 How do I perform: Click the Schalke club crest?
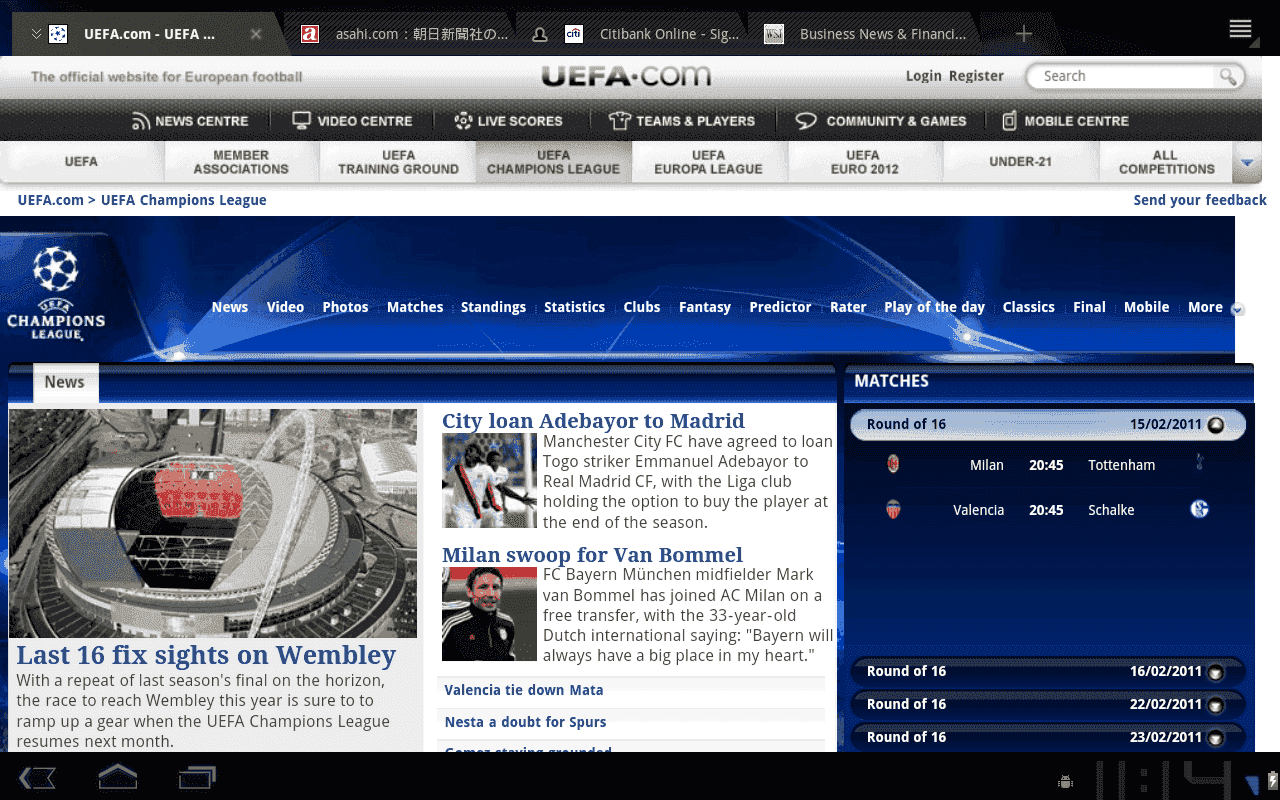pyautogui.click(x=1199, y=509)
